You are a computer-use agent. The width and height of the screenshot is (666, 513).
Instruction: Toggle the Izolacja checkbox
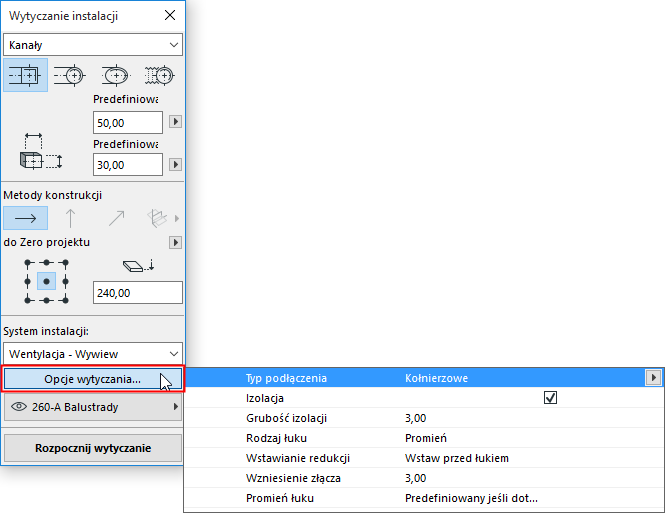550,398
